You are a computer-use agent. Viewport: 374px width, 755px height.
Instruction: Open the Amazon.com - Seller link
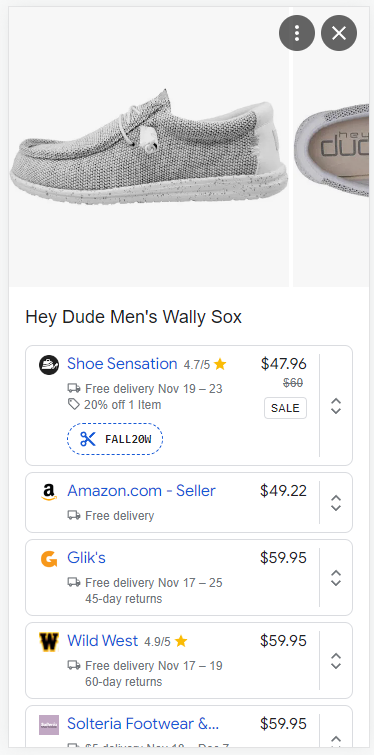142,491
